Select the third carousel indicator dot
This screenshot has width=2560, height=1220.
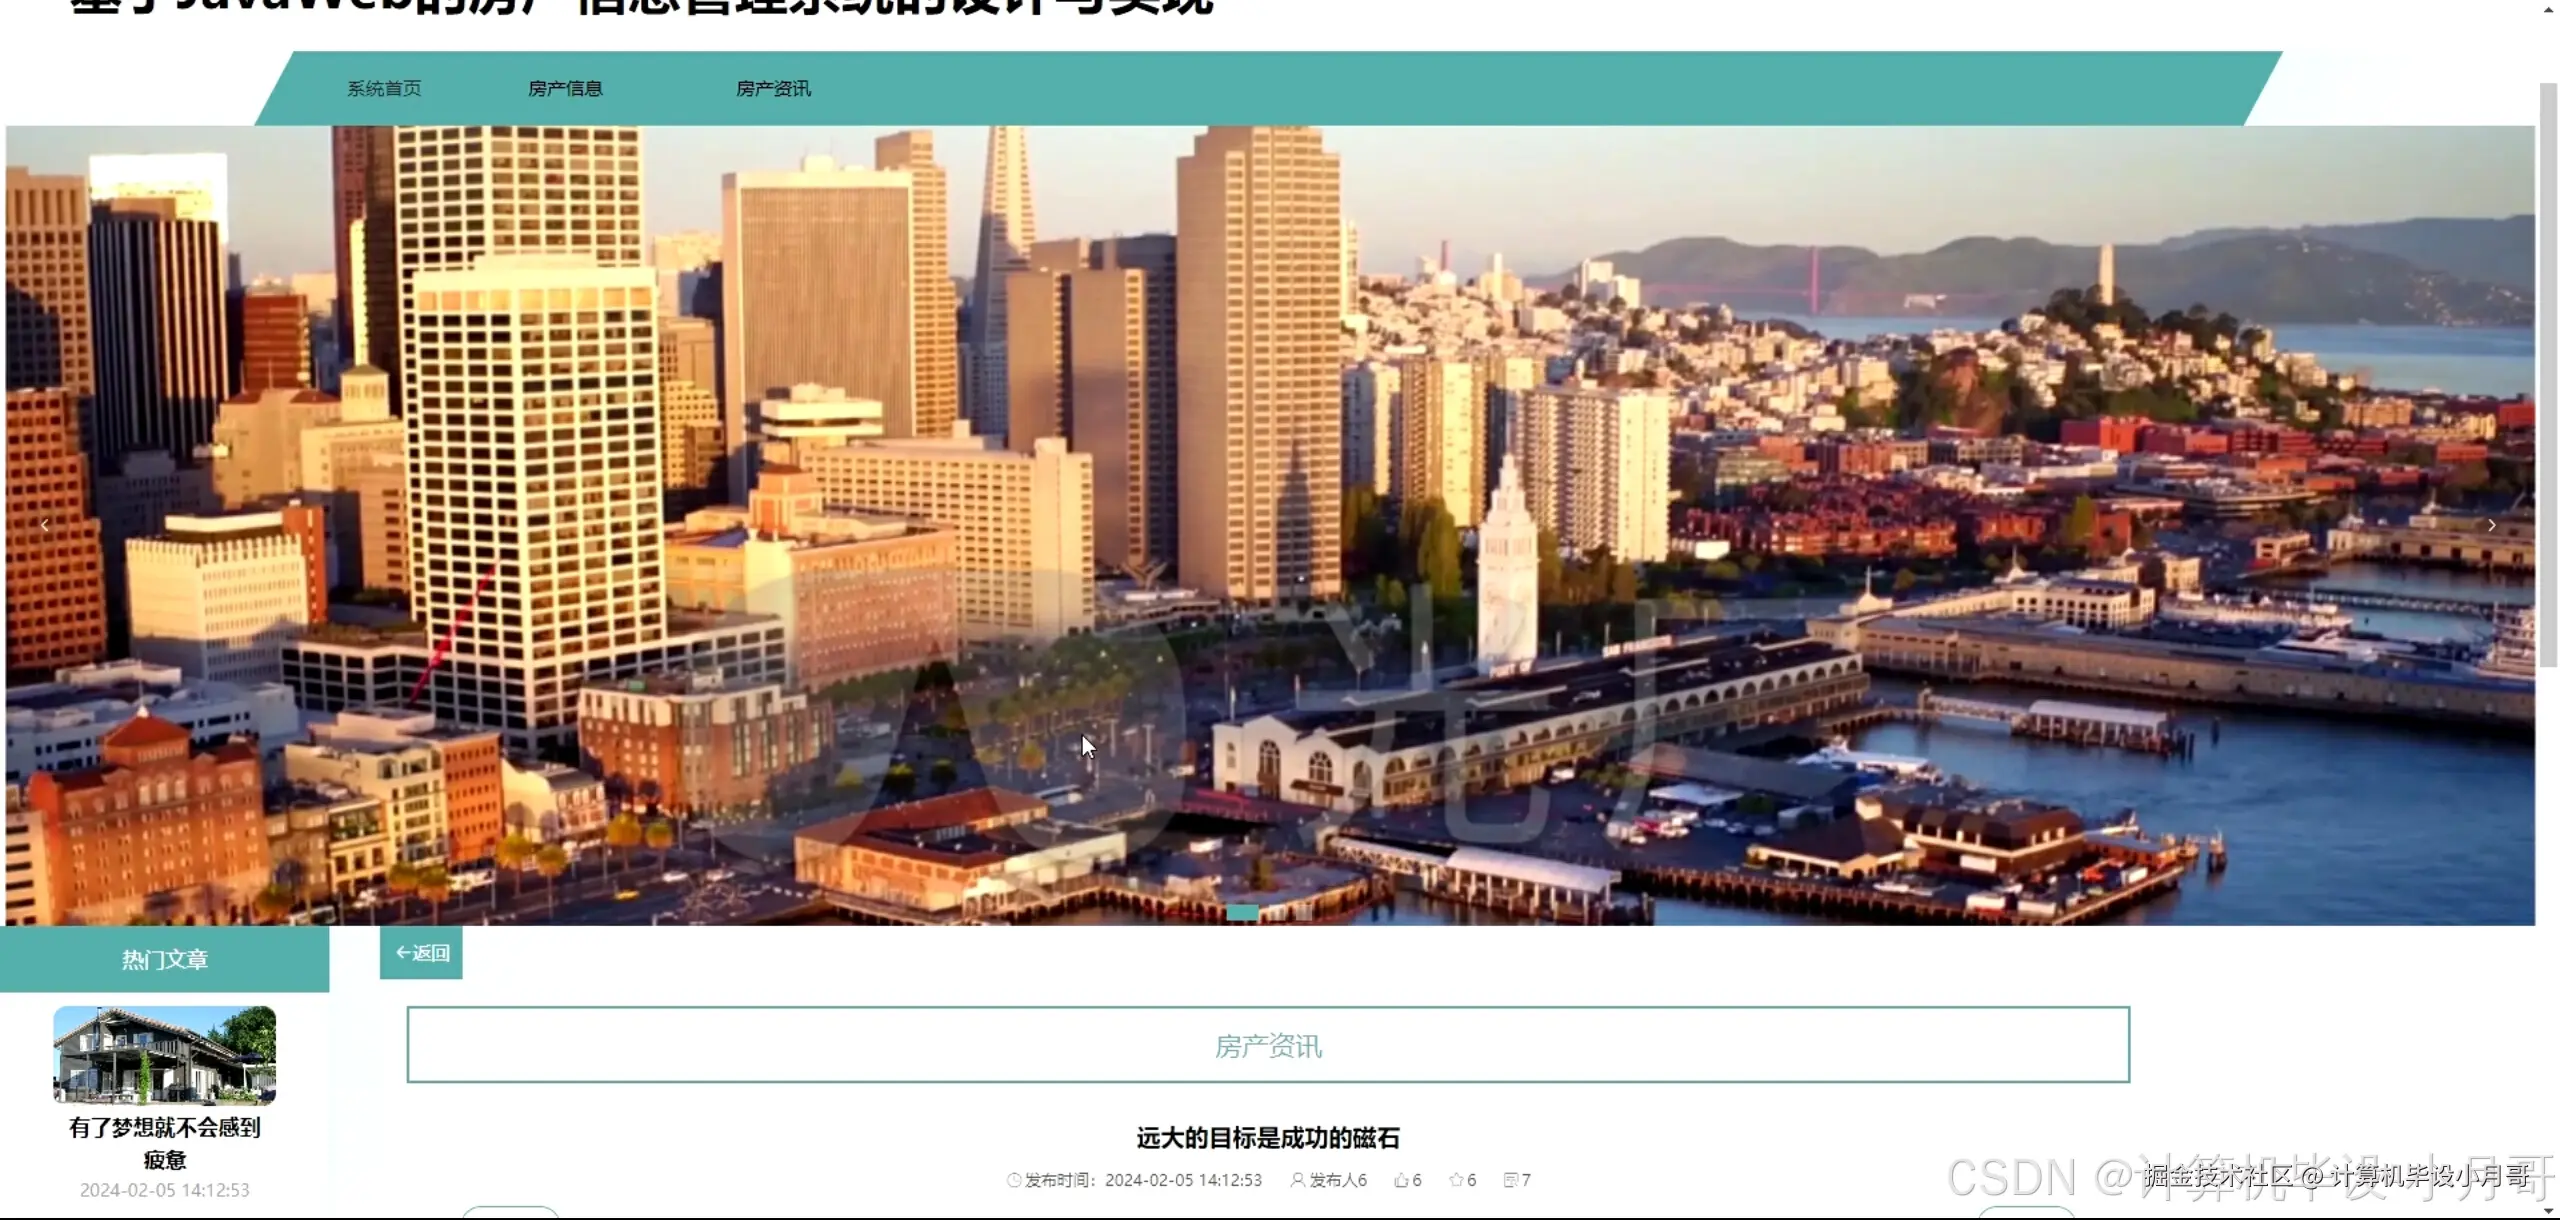pos(1305,913)
